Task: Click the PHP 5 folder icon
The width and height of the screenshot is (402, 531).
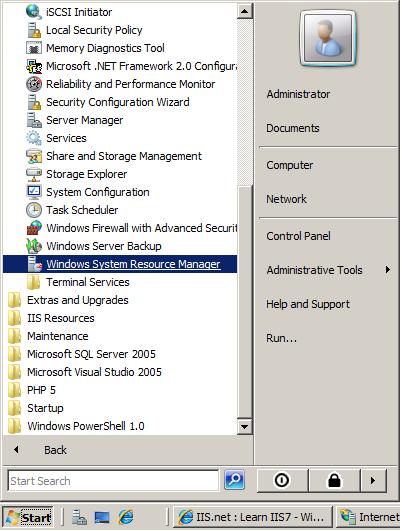Action: (15, 390)
